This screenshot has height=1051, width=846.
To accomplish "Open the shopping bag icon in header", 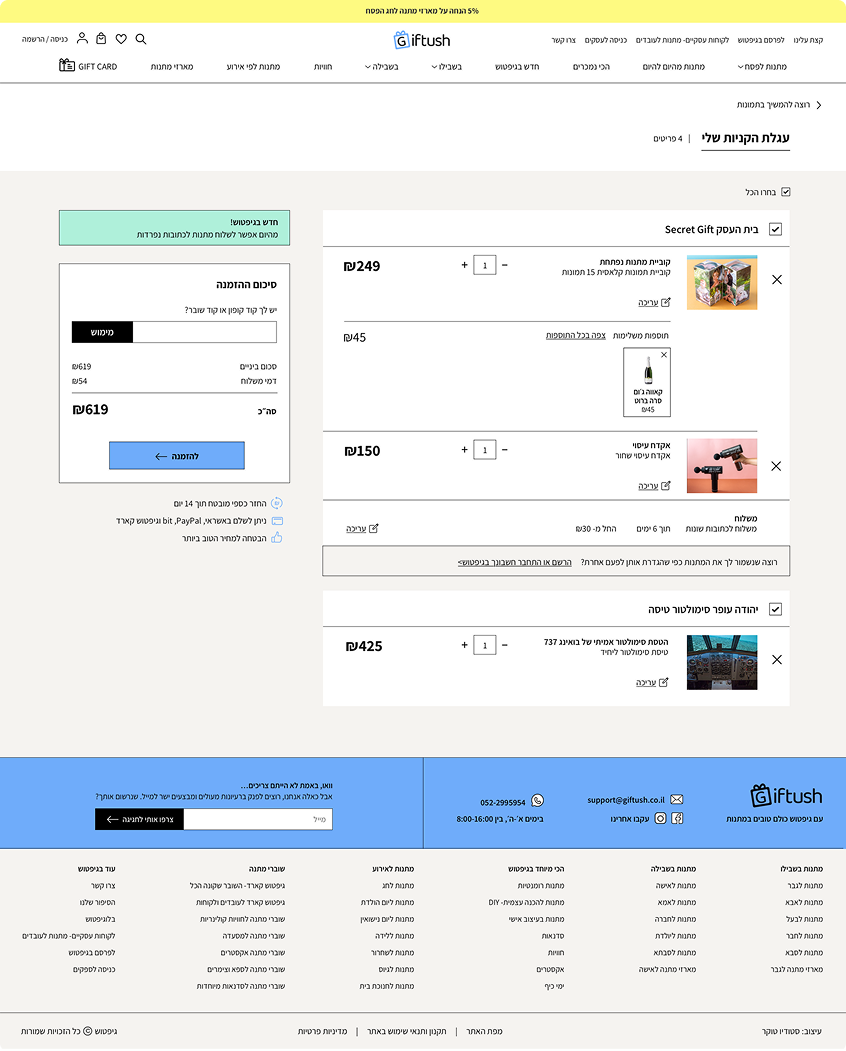I will [x=101, y=39].
